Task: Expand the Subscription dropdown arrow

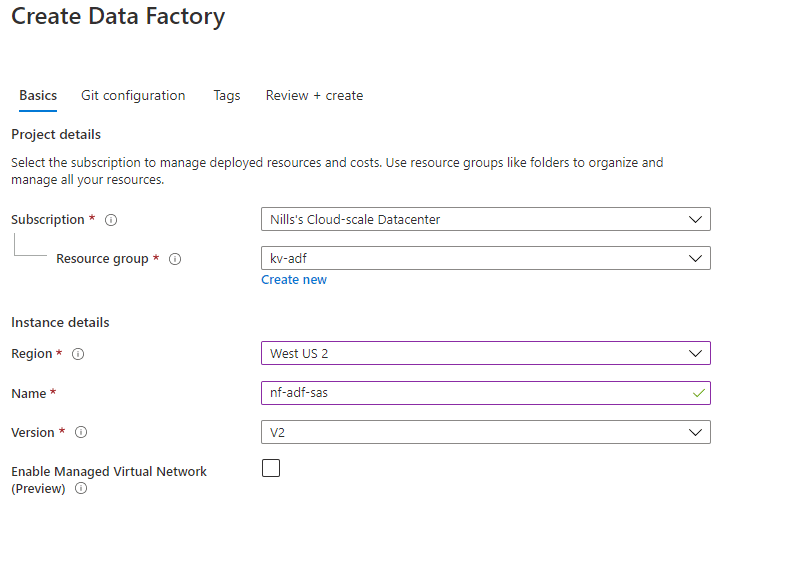Action: pyautogui.click(x=695, y=220)
